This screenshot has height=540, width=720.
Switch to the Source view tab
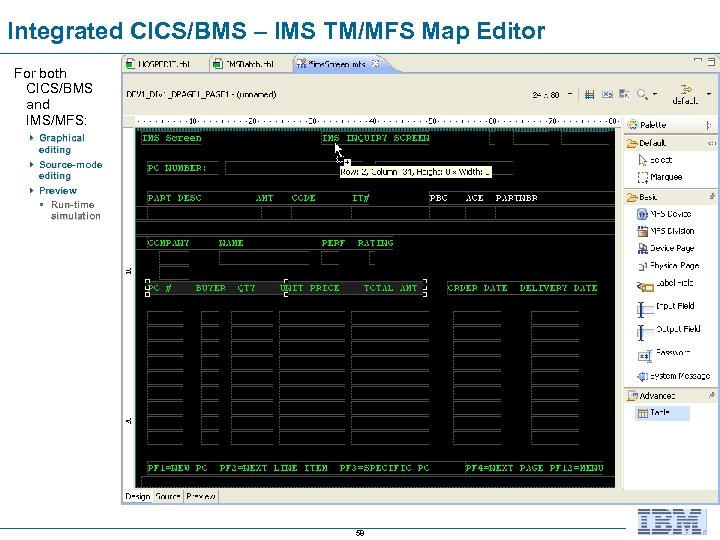[x=168, y=496]
